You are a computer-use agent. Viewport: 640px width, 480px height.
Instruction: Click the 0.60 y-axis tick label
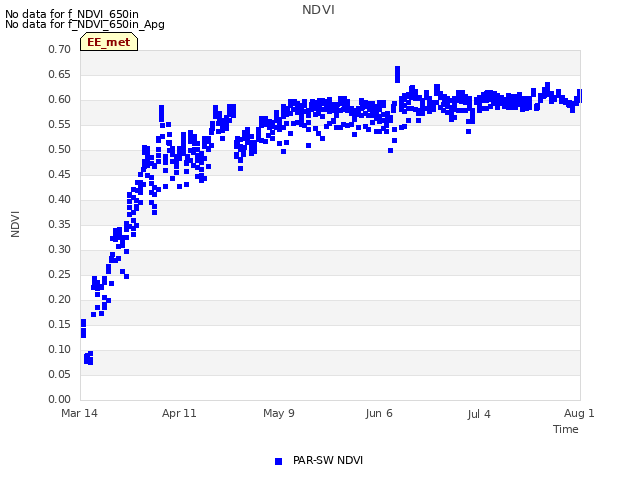point(59,99)
